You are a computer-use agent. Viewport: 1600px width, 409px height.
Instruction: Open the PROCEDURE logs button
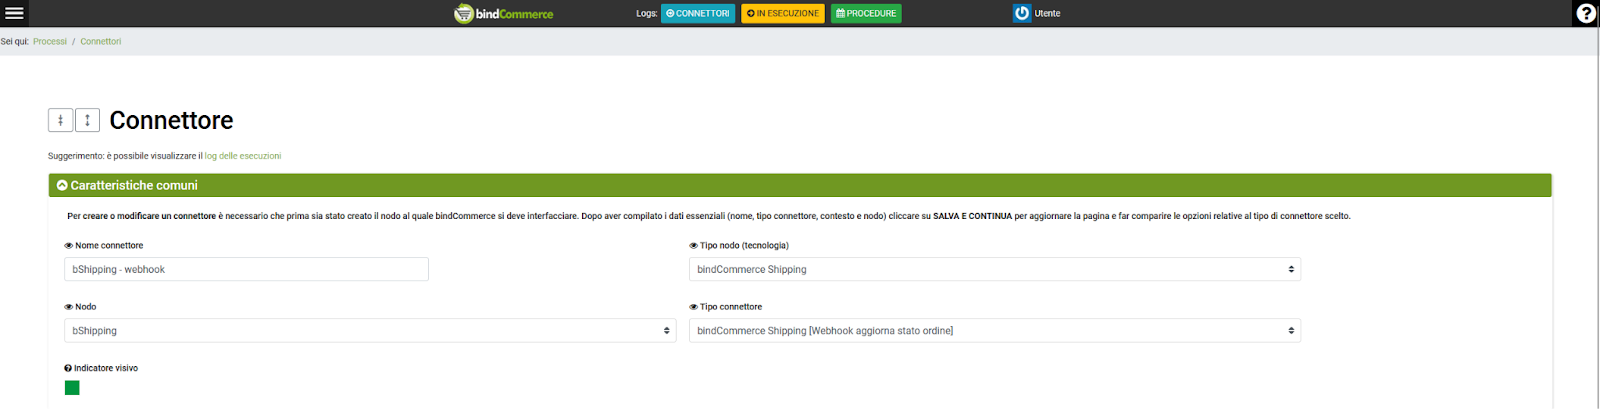pos(866,13)
